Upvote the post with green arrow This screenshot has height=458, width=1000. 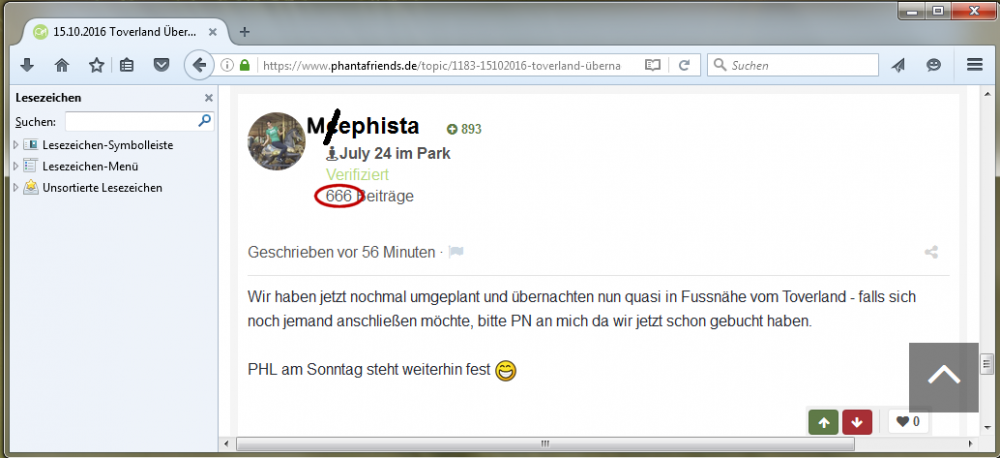pos(823,422)
